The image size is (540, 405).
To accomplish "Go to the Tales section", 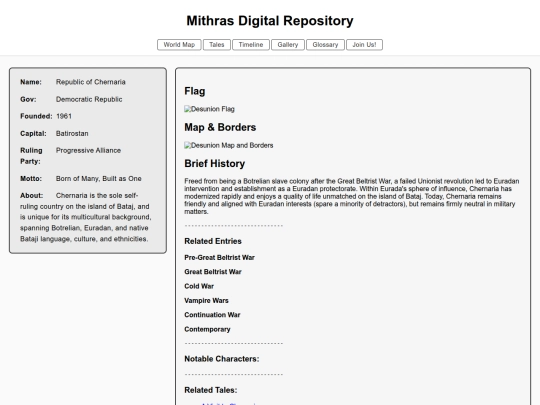I will click(x=217, y=45).
